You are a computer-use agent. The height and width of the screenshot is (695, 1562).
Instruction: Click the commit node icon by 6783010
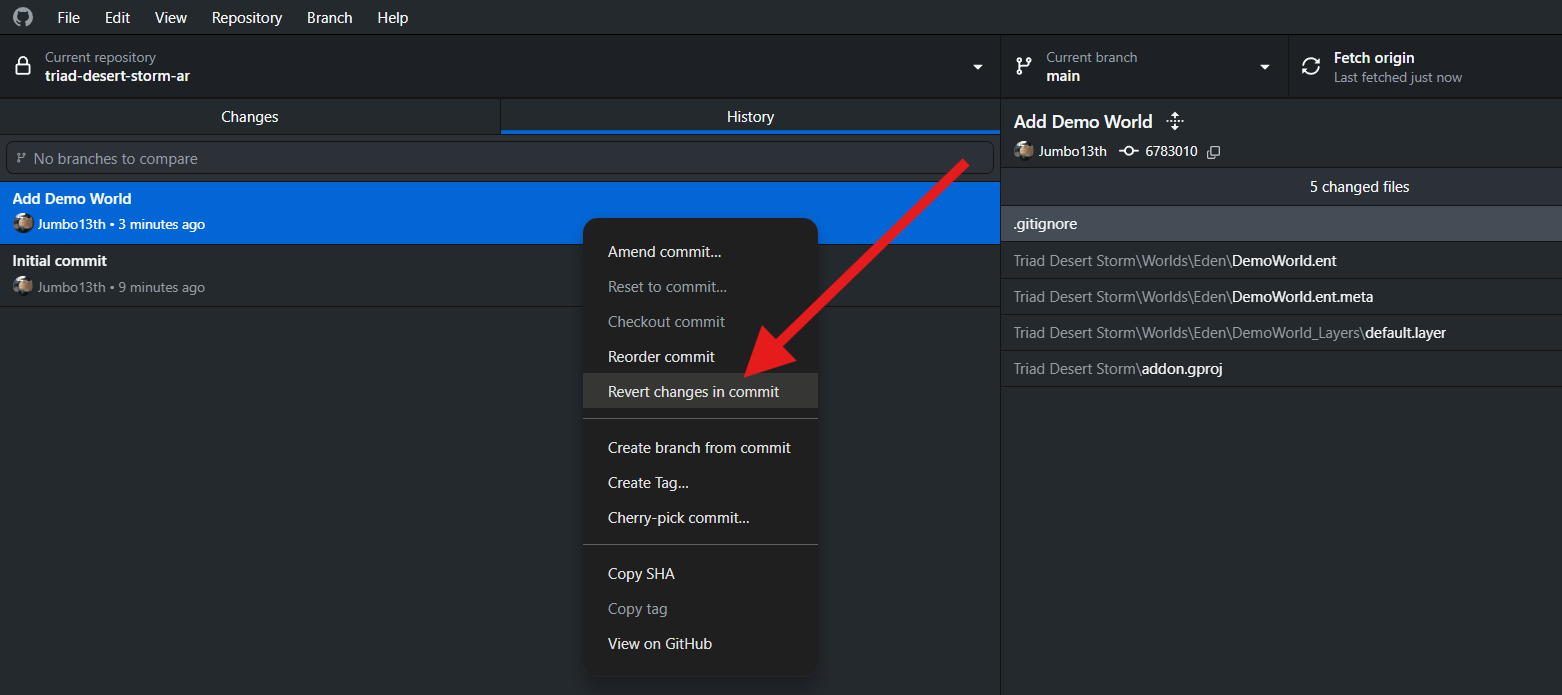pos(1129,151)
